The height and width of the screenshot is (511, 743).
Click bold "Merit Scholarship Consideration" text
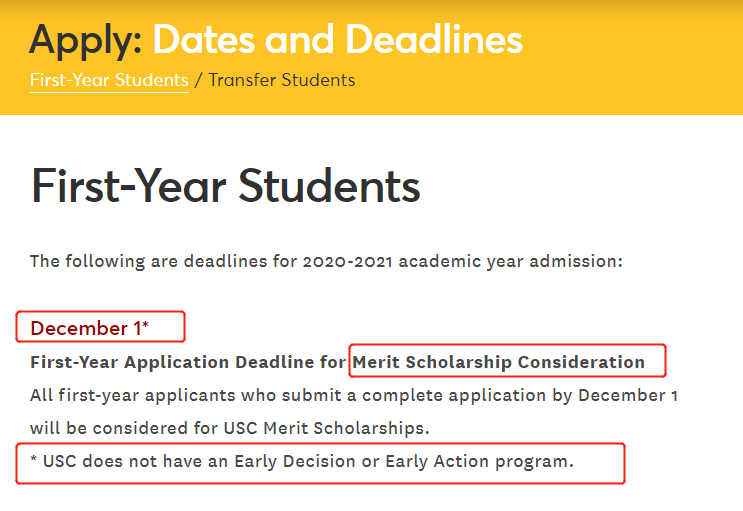pos(499,362)
